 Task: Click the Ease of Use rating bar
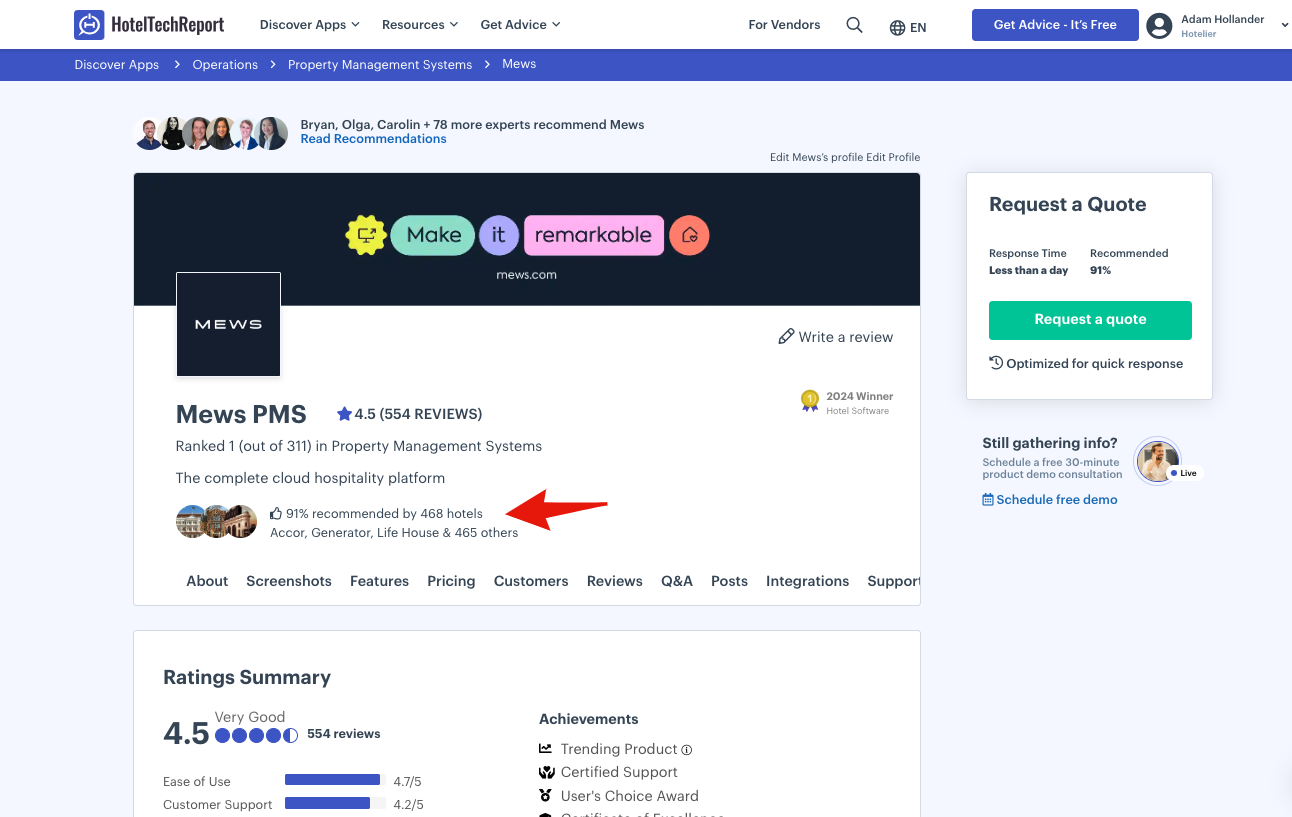(335, 780)
